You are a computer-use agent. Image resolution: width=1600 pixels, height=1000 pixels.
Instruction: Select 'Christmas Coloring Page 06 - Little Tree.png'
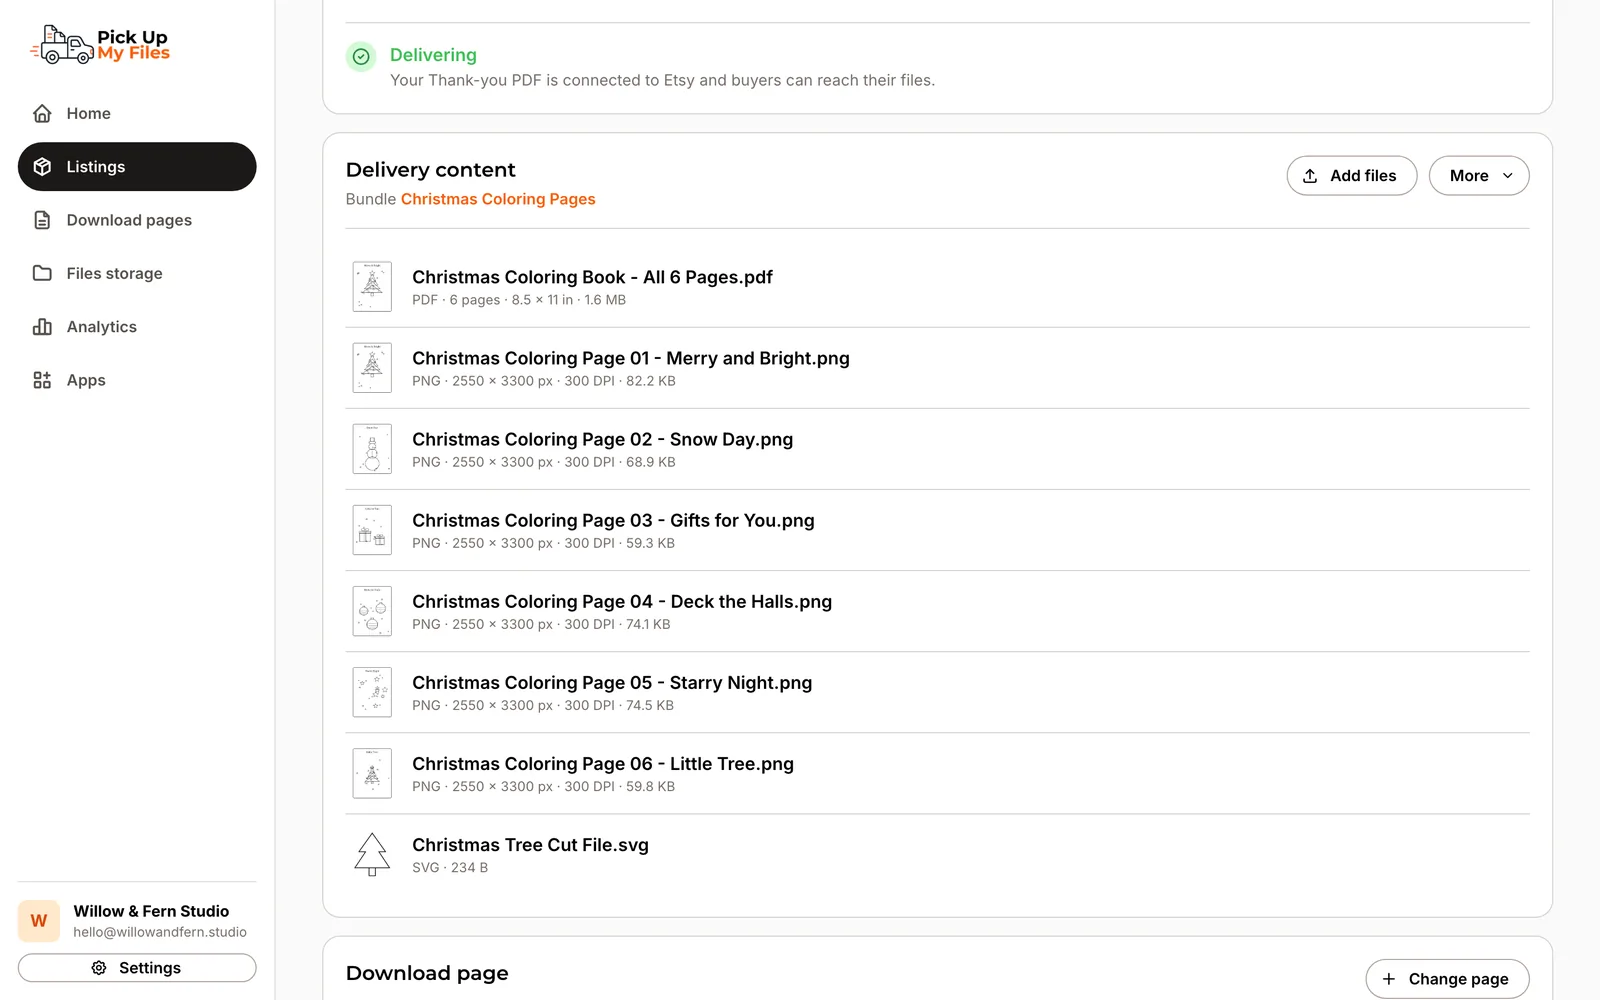pyautogui.click(x=603, y=764)
